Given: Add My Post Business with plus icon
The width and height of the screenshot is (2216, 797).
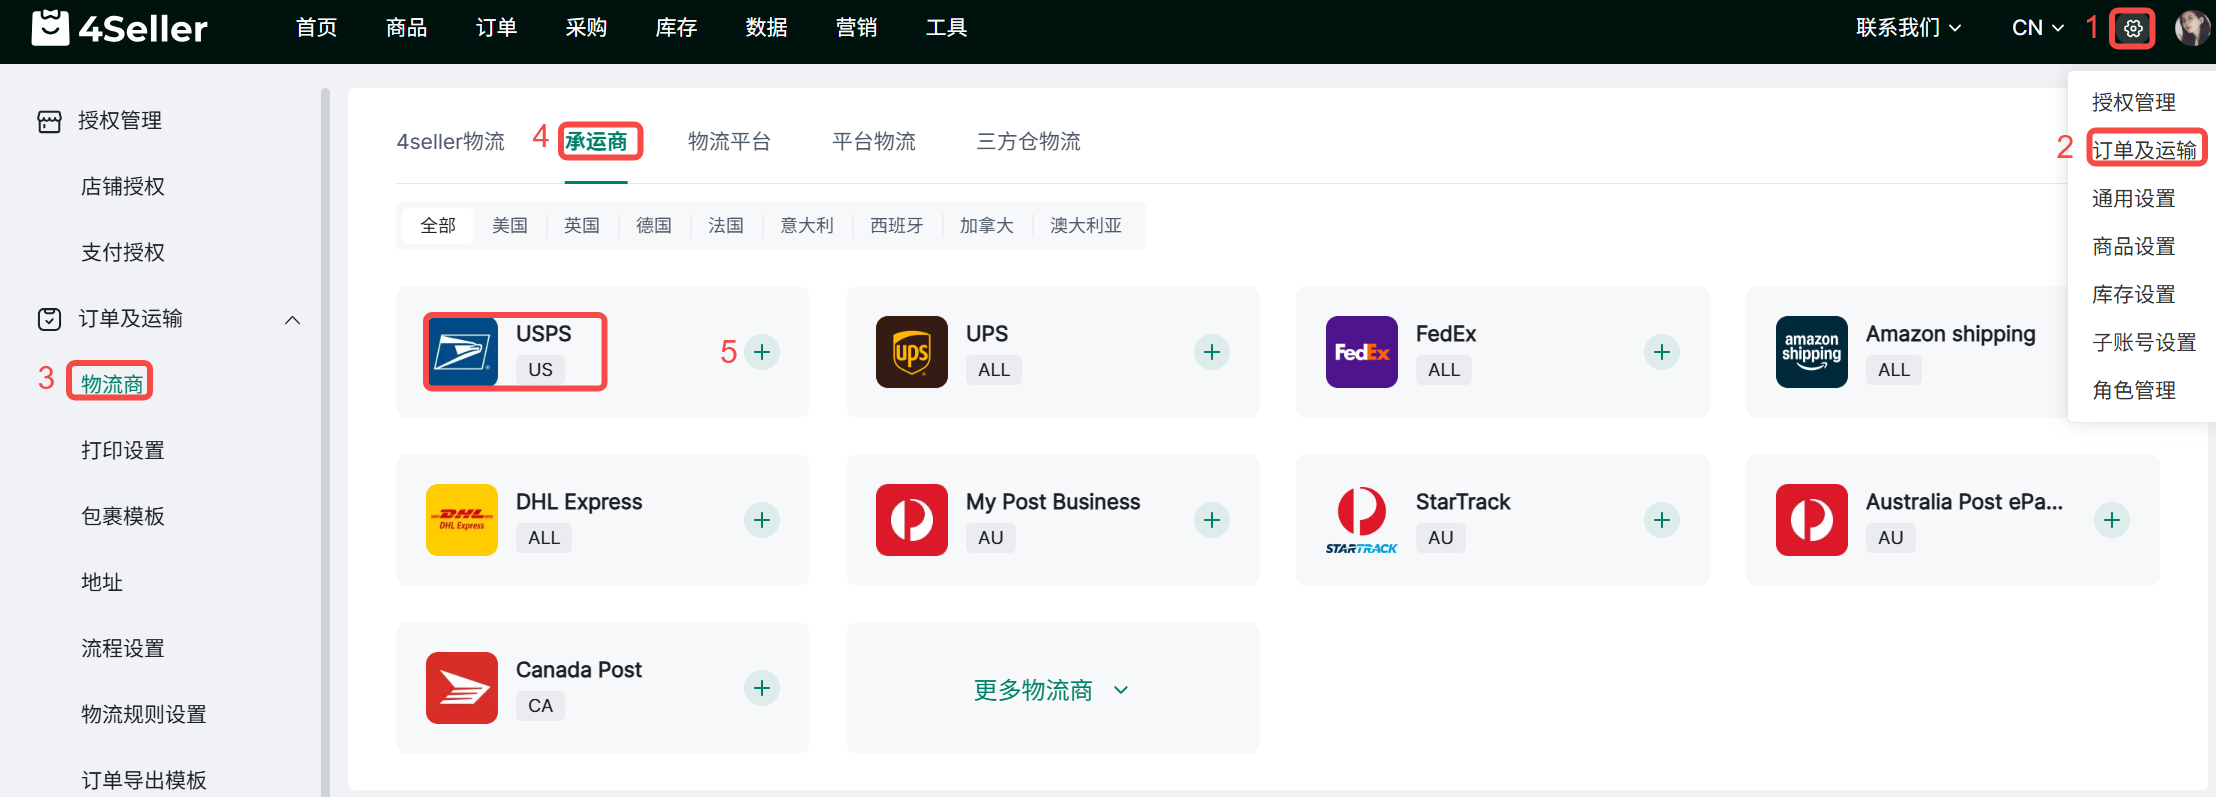Looking at the screenshot, I should coord(1212,520).
